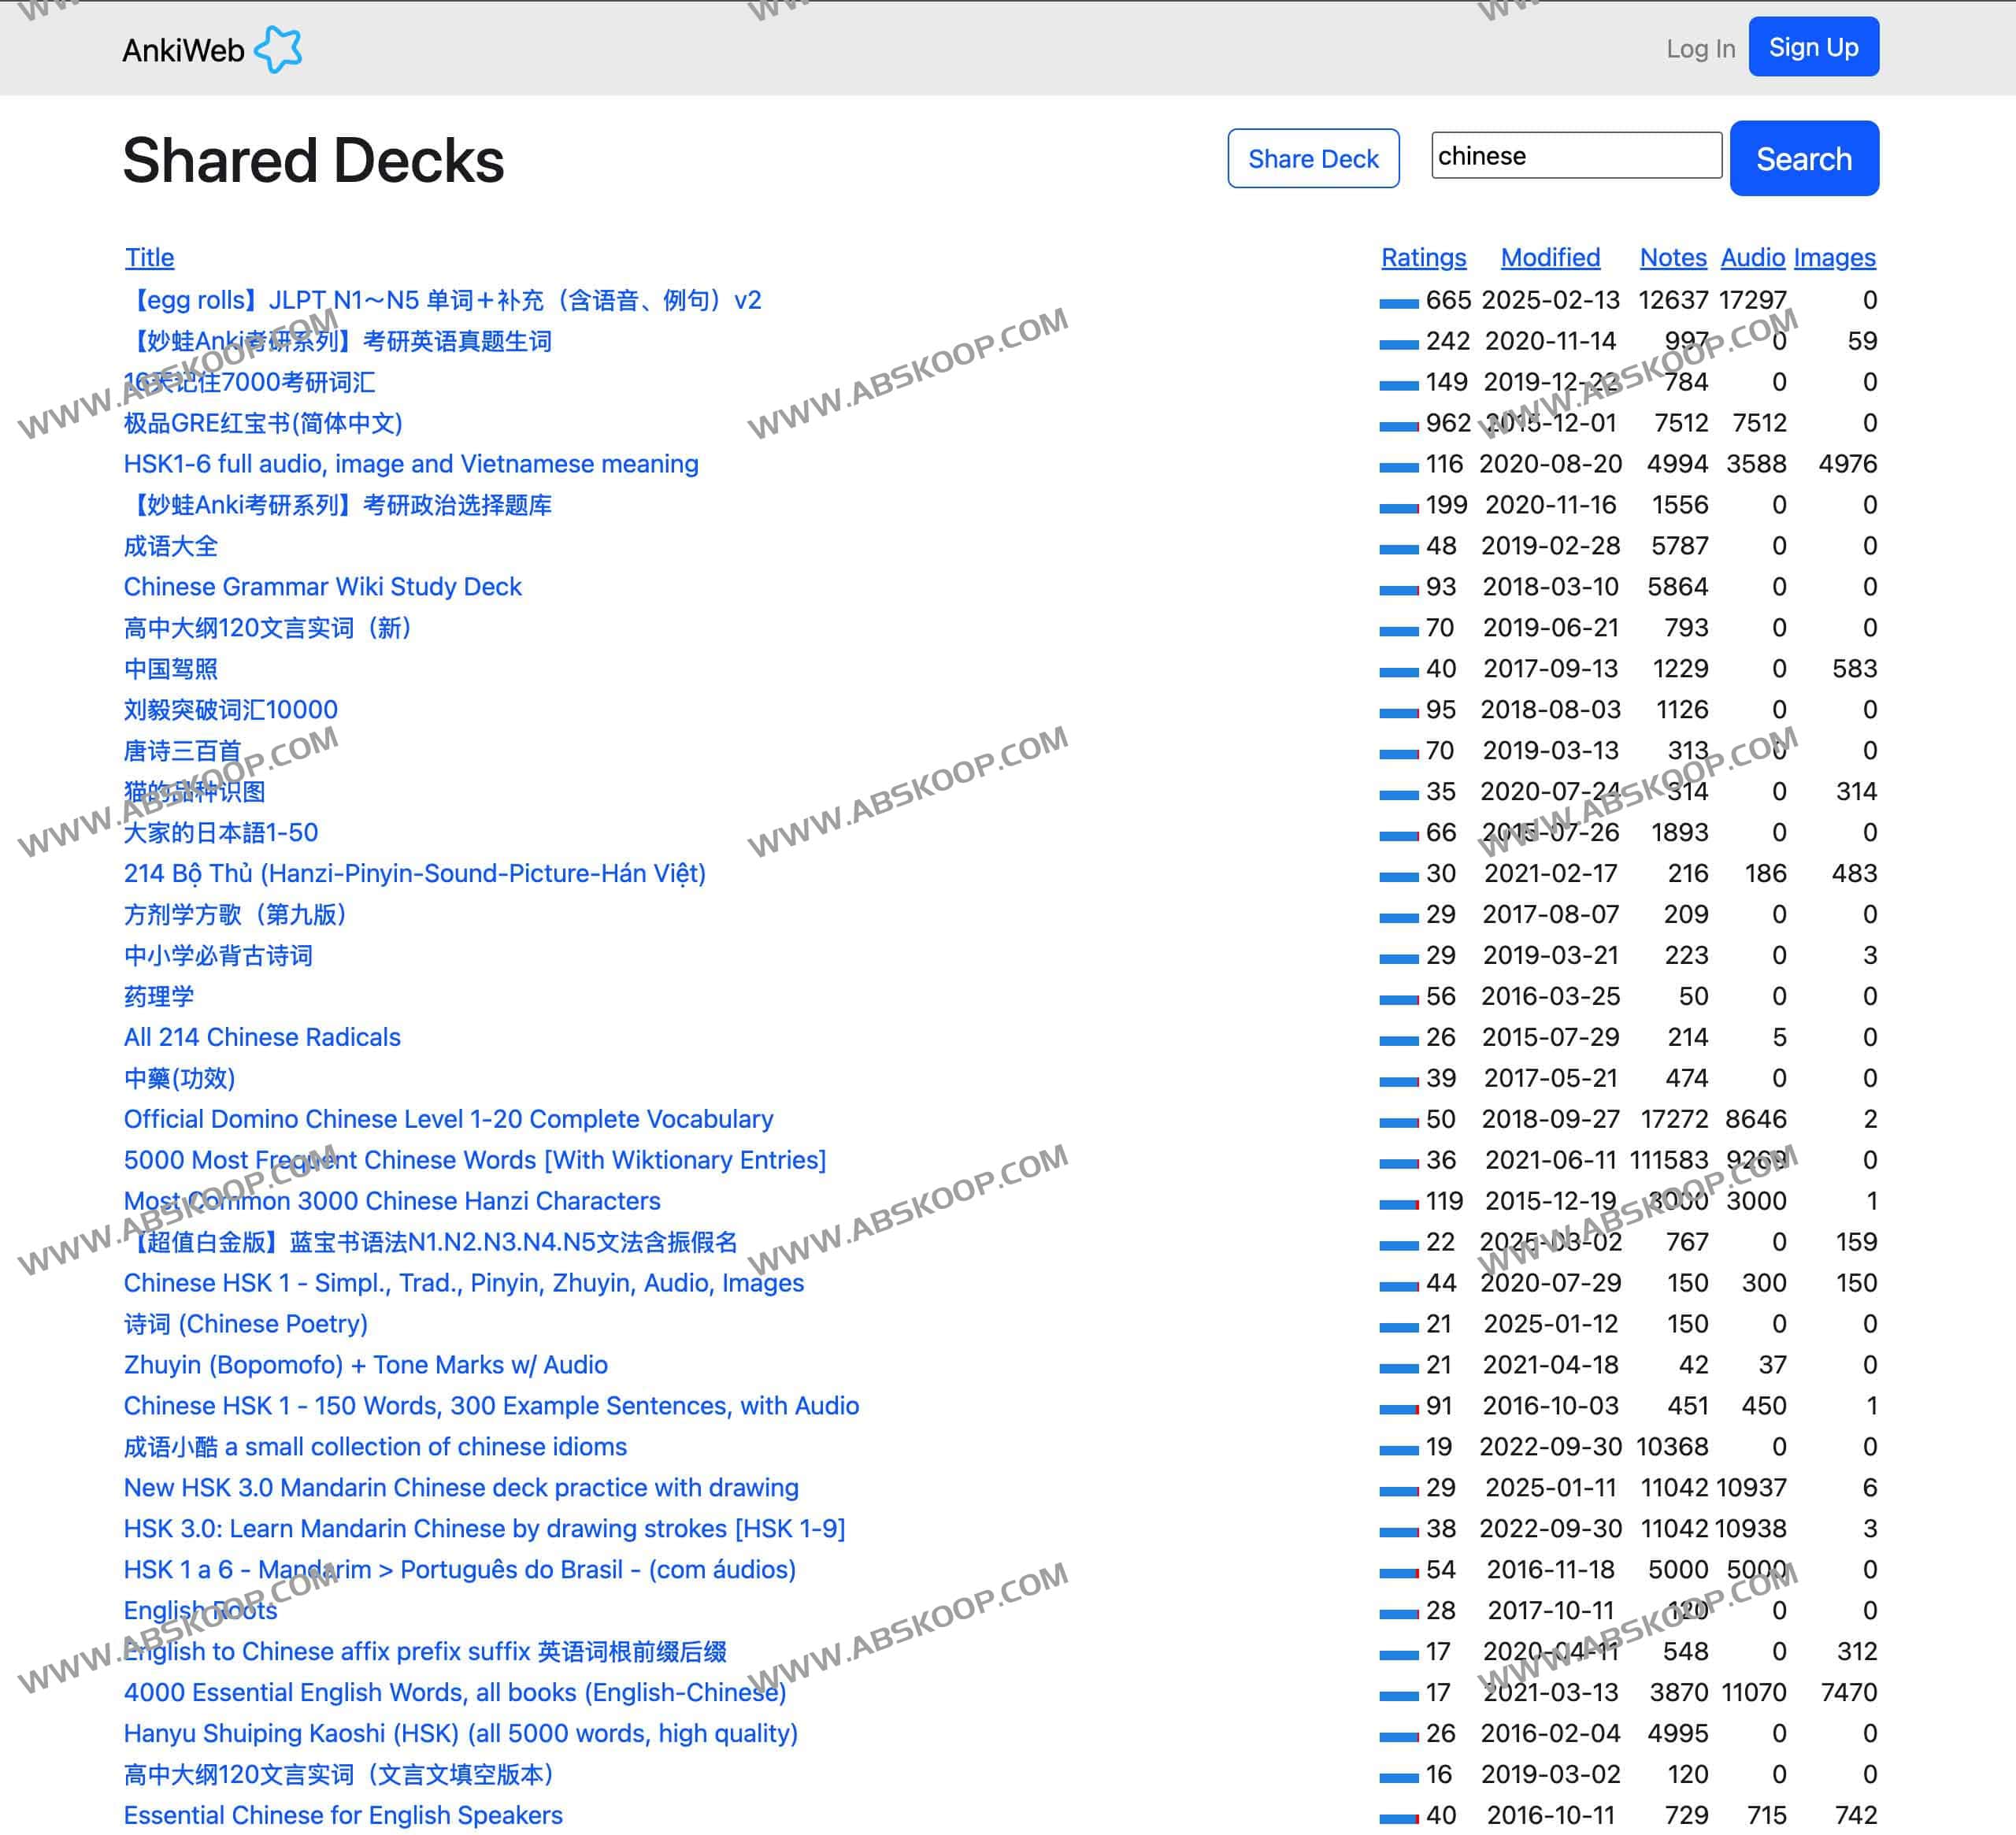Click the rating bar for Chinese Grammar Wiki
Screen dimensions: 2016x1835
pyautogui.click(x=1398, y=589)
